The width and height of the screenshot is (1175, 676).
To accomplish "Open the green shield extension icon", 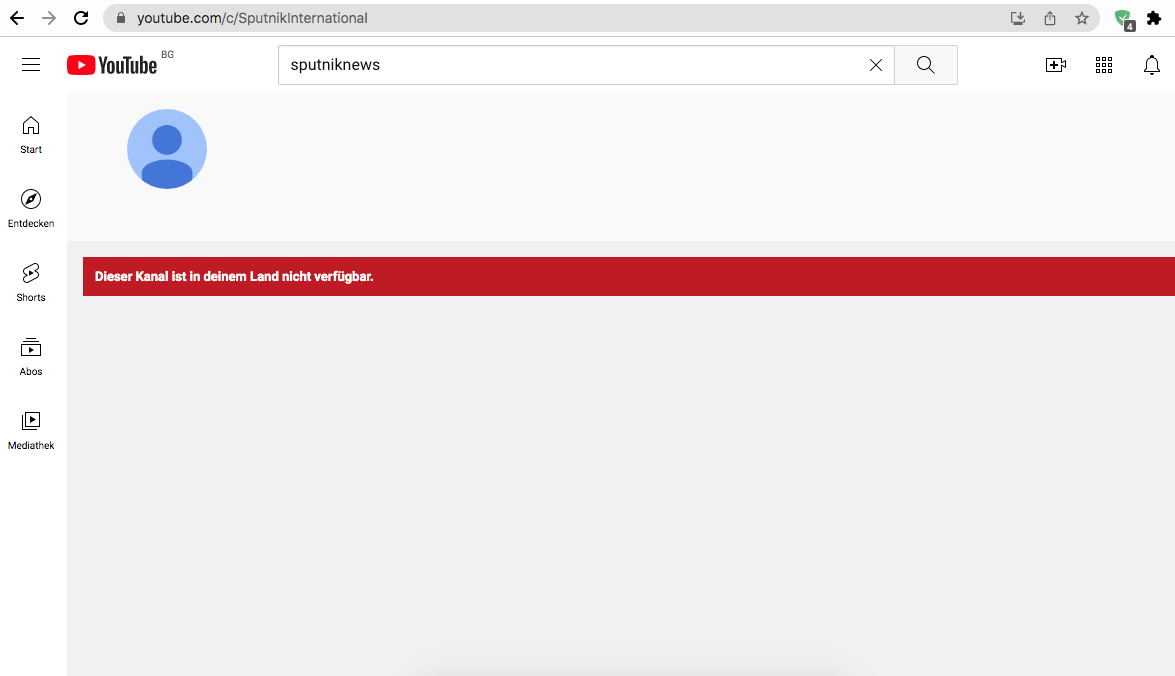I will [1123, 19].
